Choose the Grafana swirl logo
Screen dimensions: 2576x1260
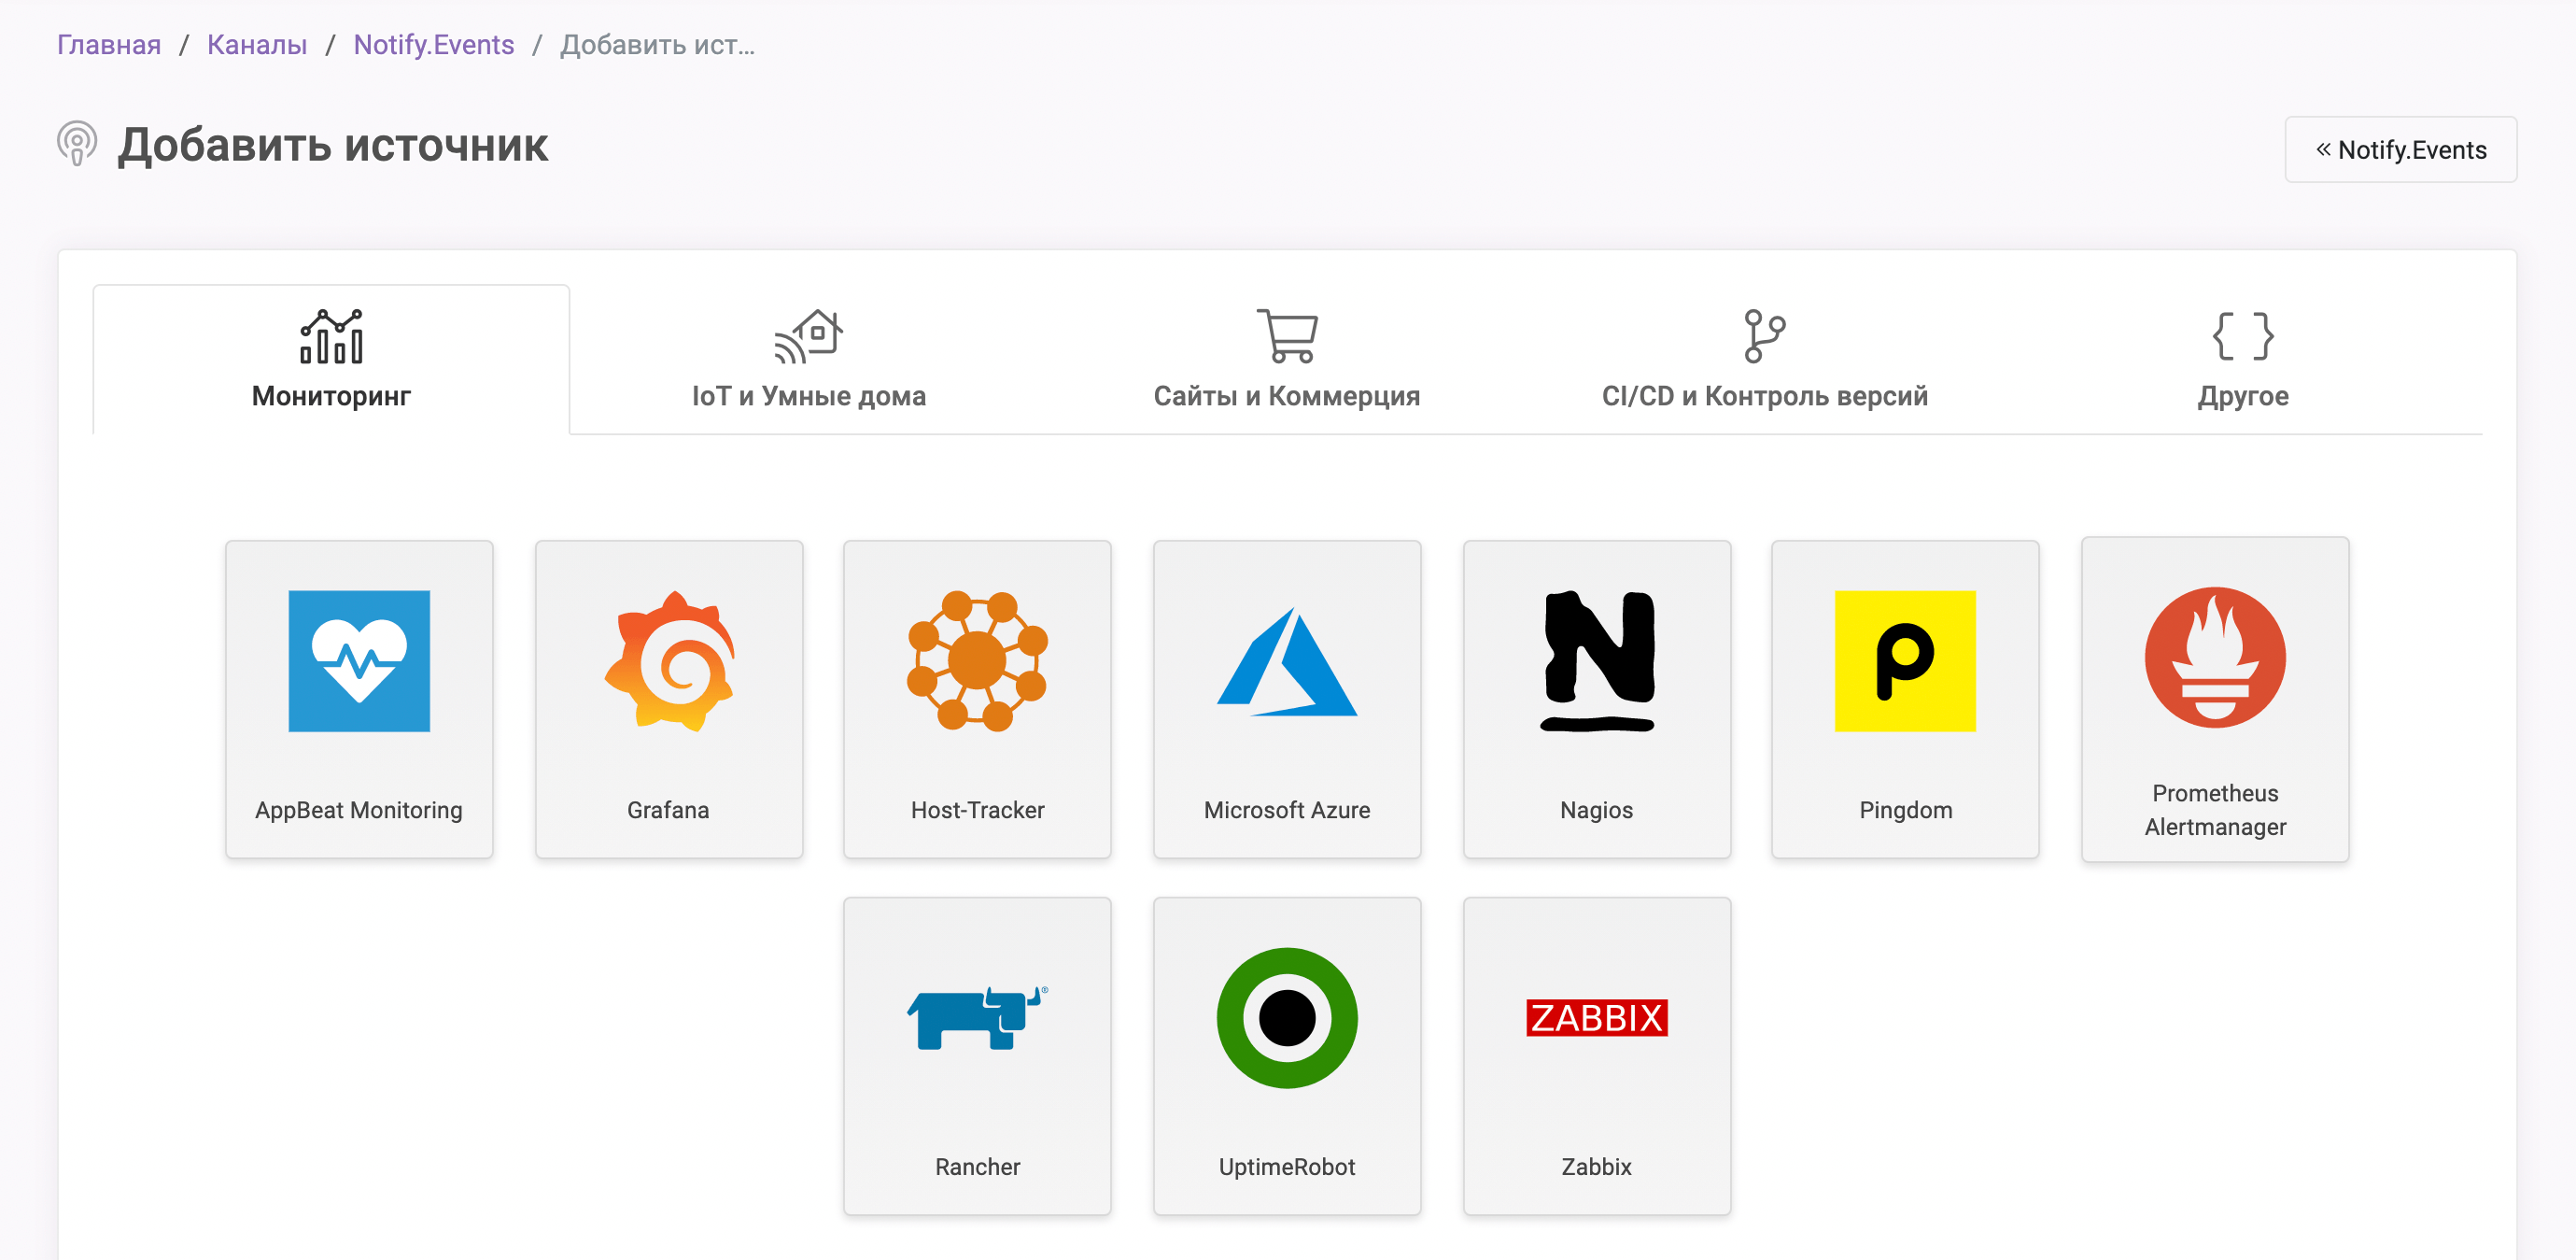669,661
